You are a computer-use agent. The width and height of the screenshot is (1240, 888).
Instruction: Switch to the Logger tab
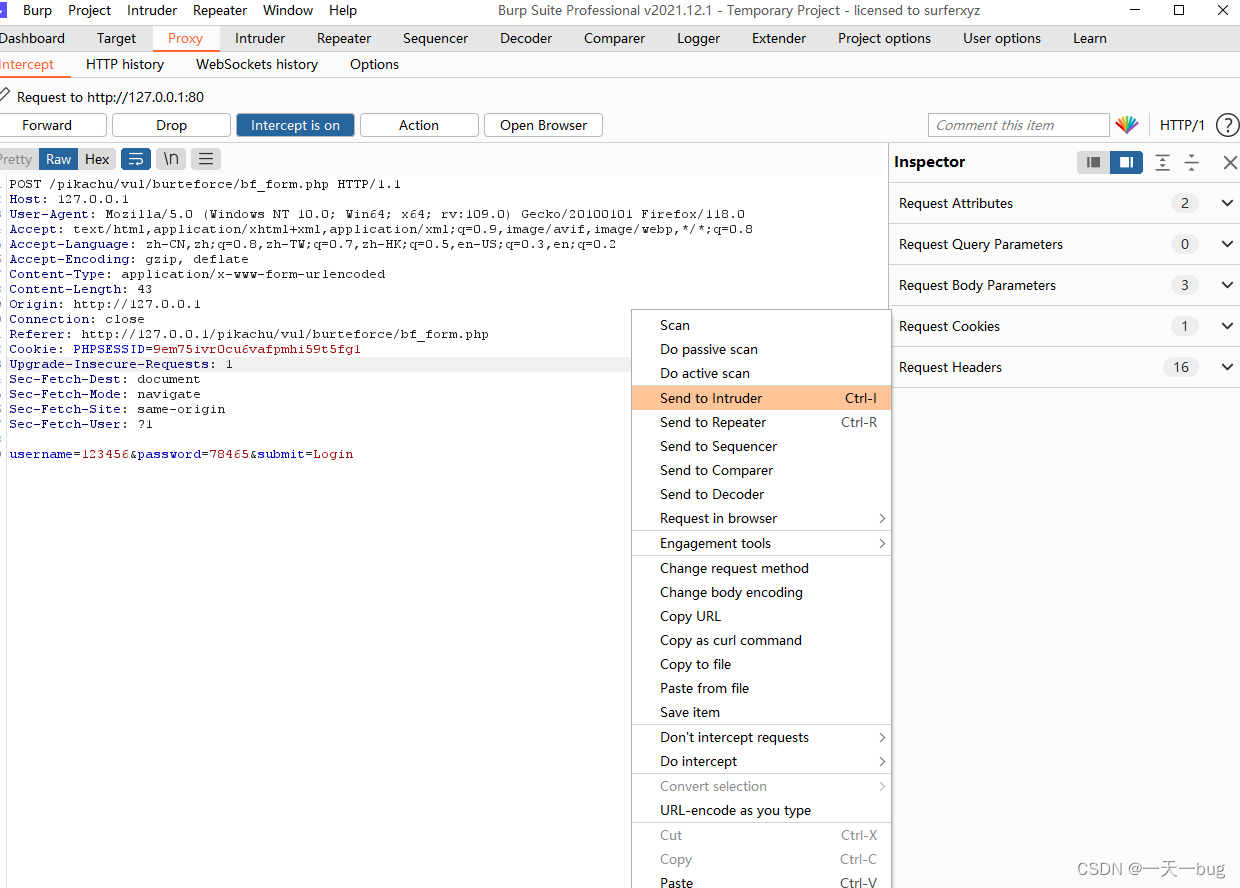point(698,38)
